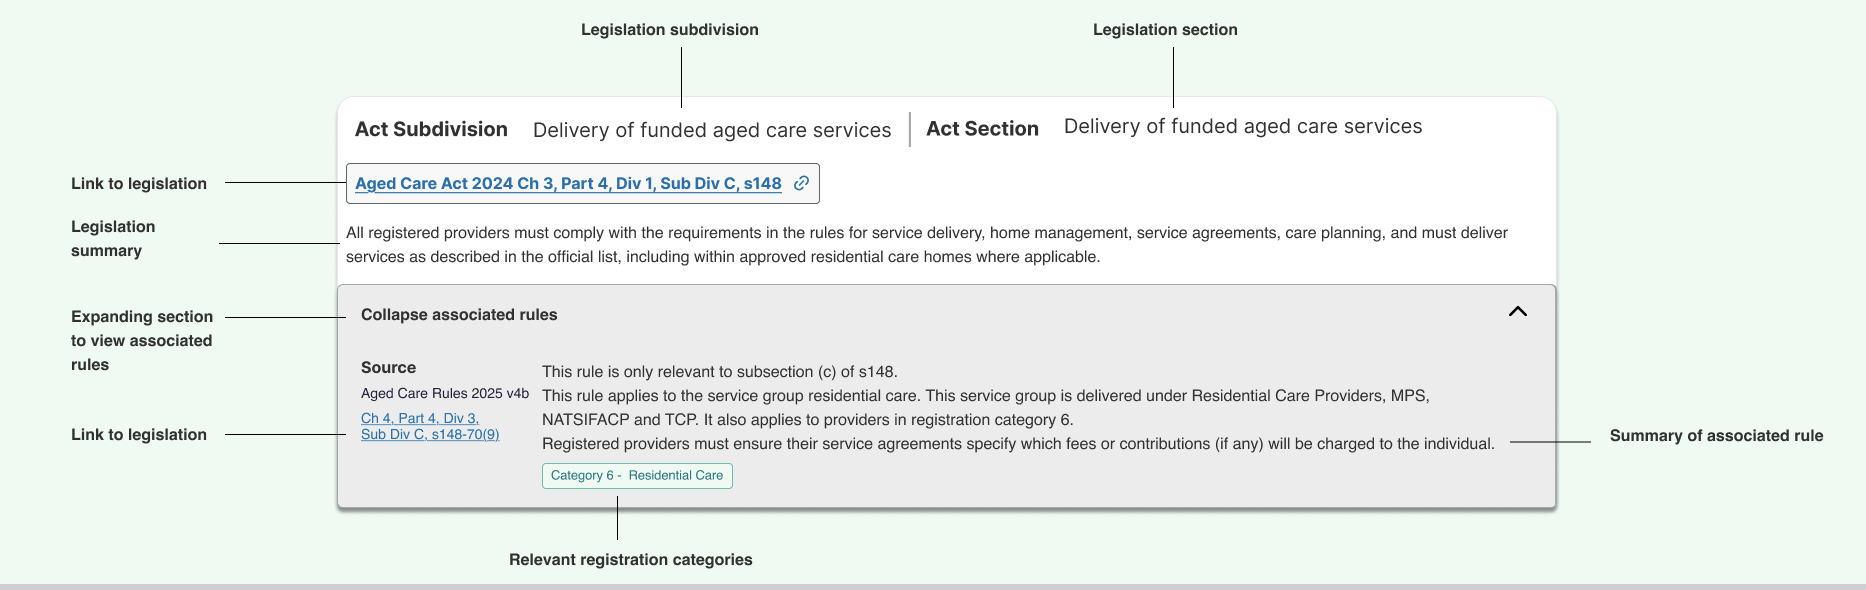This screenshot has height=590, width=1866.
Task: Click the Delivery of funded aged care subdivision value
Action: (712, 130)
